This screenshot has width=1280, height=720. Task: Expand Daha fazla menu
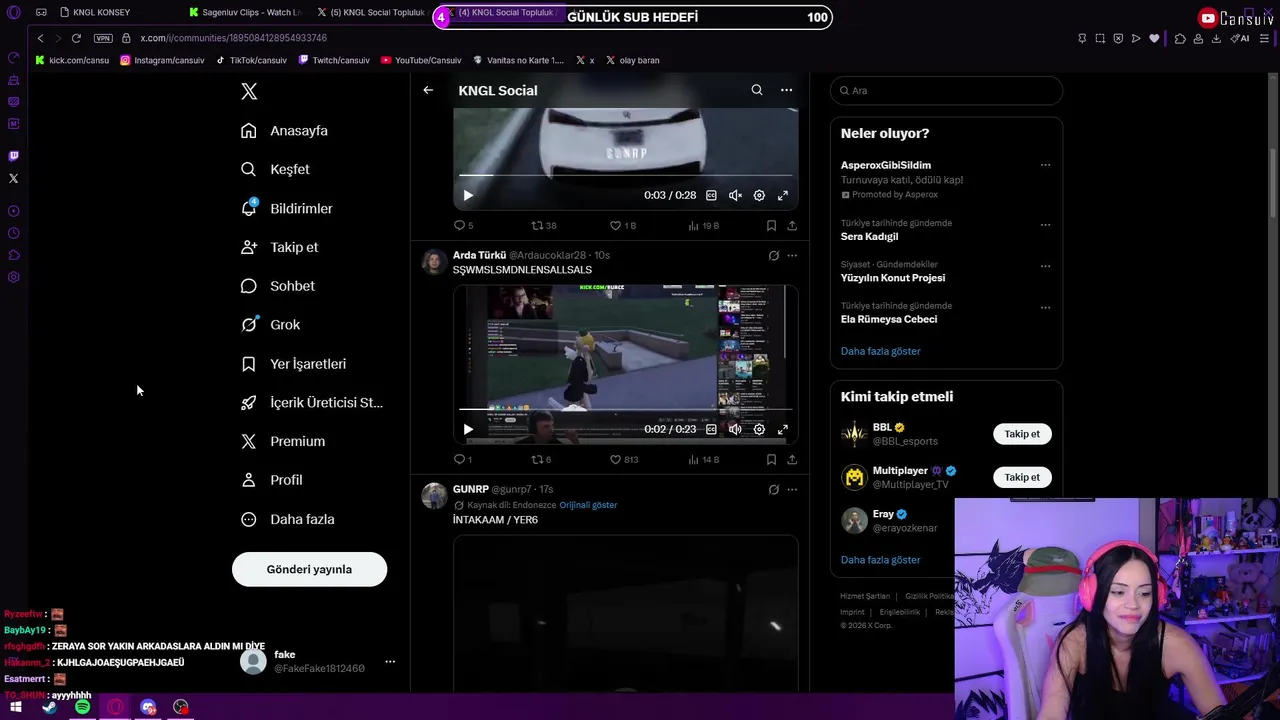(288, 519)
